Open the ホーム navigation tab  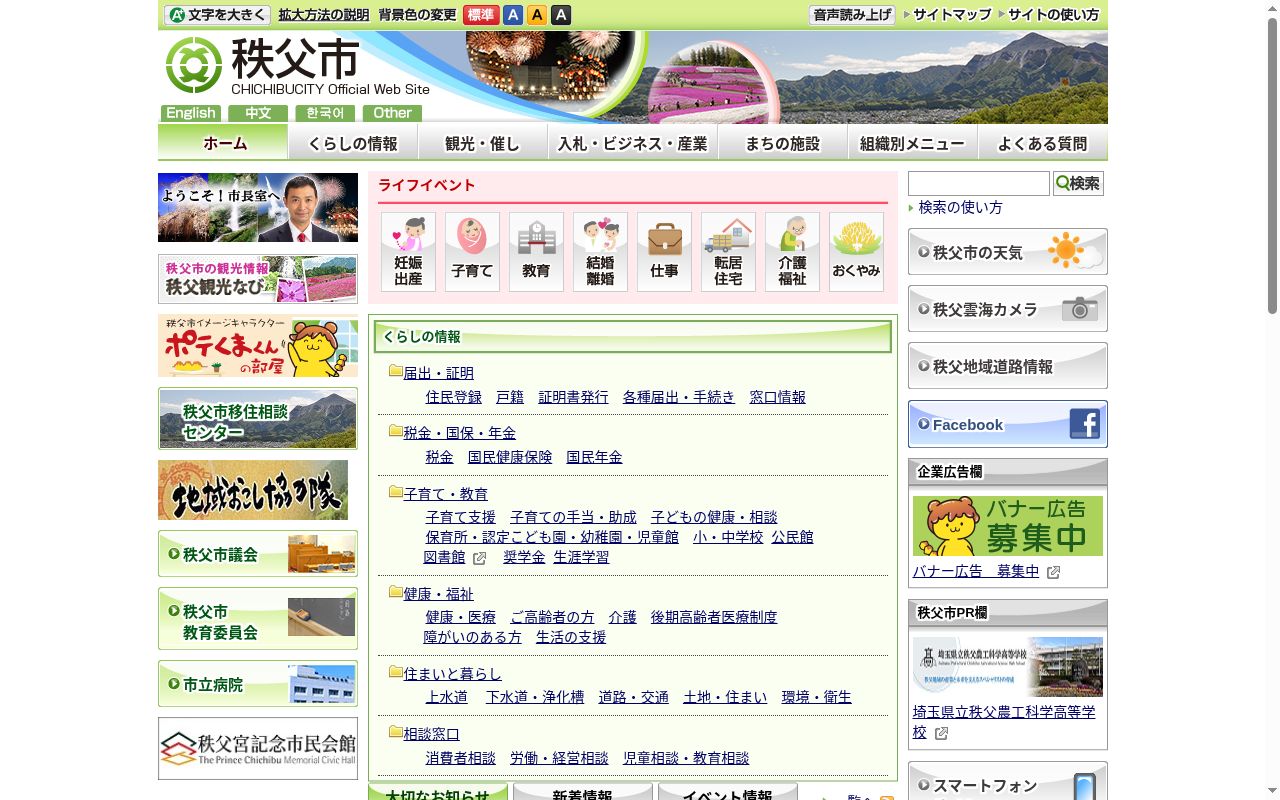223,142
